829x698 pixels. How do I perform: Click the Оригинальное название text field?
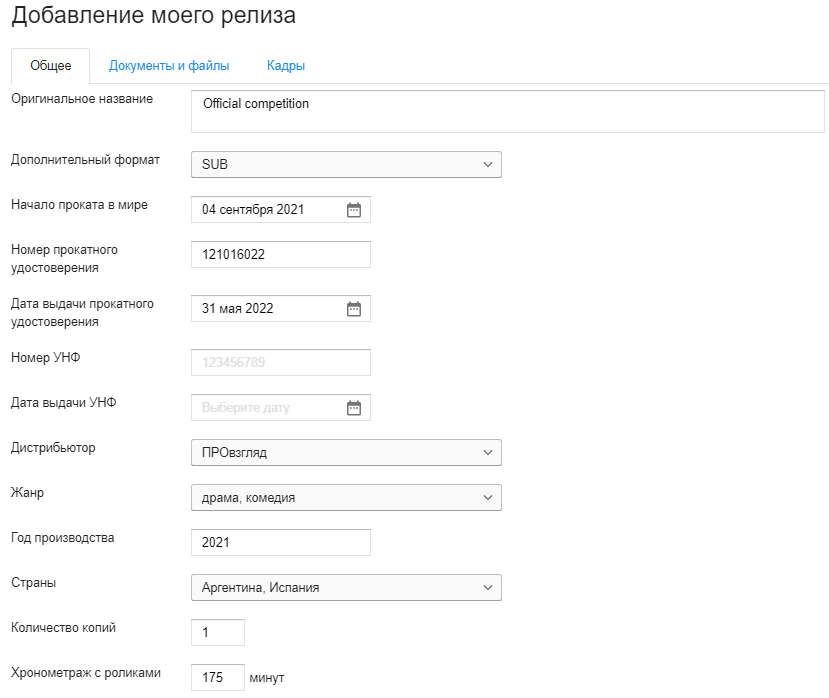pos(508,111)
